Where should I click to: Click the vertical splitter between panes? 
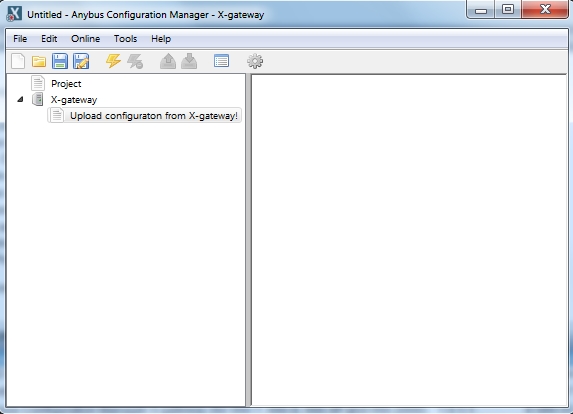click(248, 240)
